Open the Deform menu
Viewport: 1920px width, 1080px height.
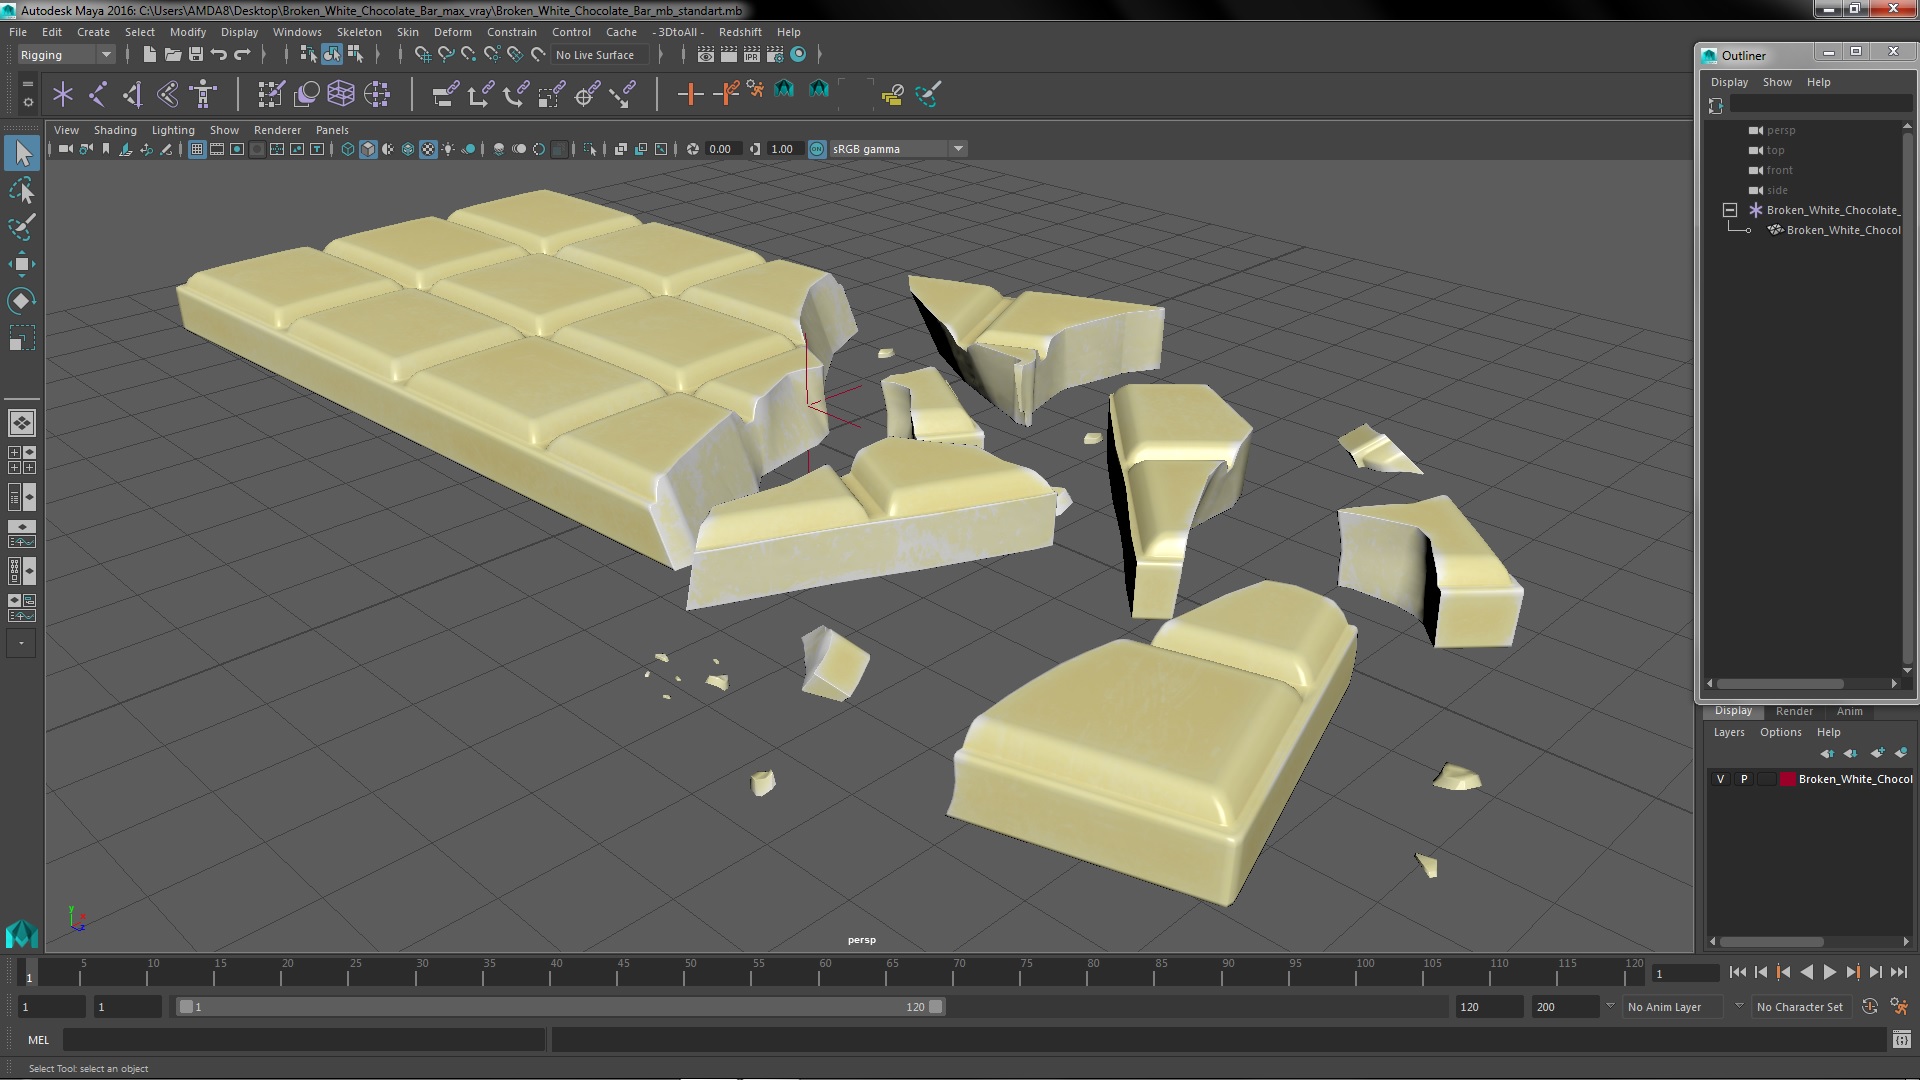(452, 32)
